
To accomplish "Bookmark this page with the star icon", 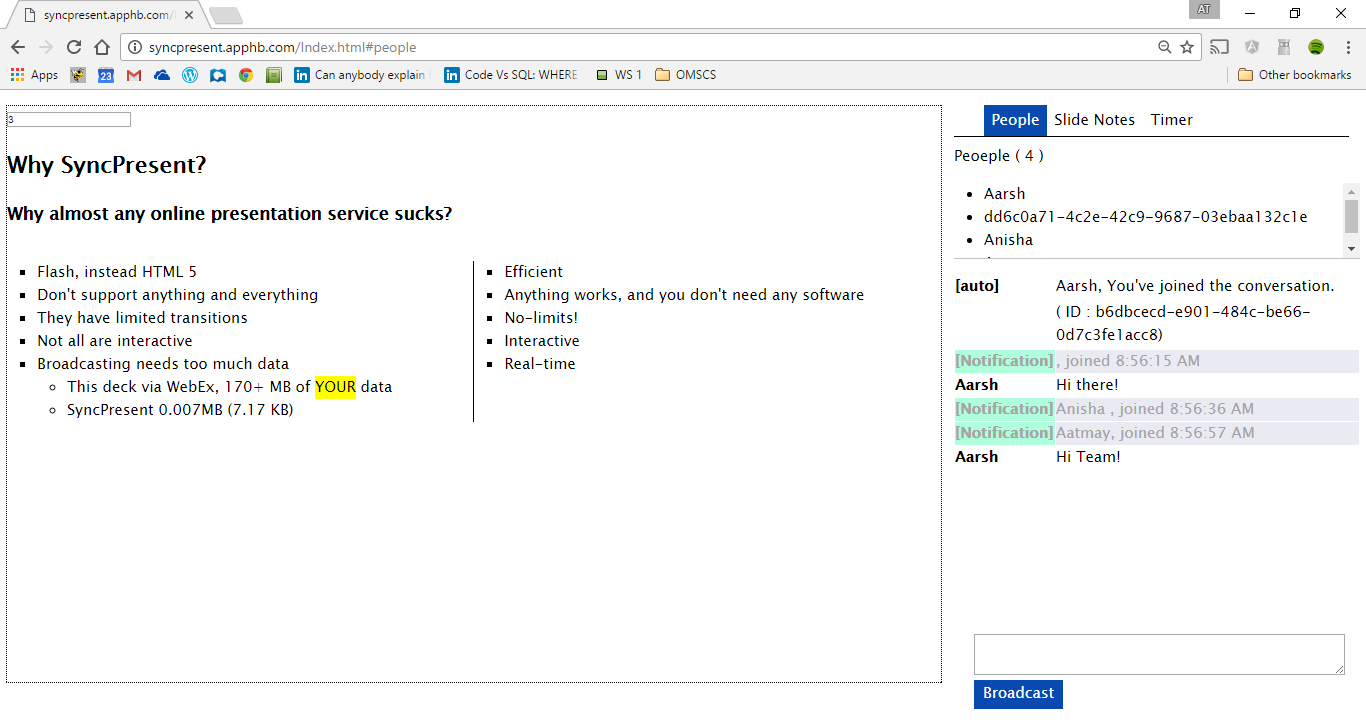I will 1187,47.
